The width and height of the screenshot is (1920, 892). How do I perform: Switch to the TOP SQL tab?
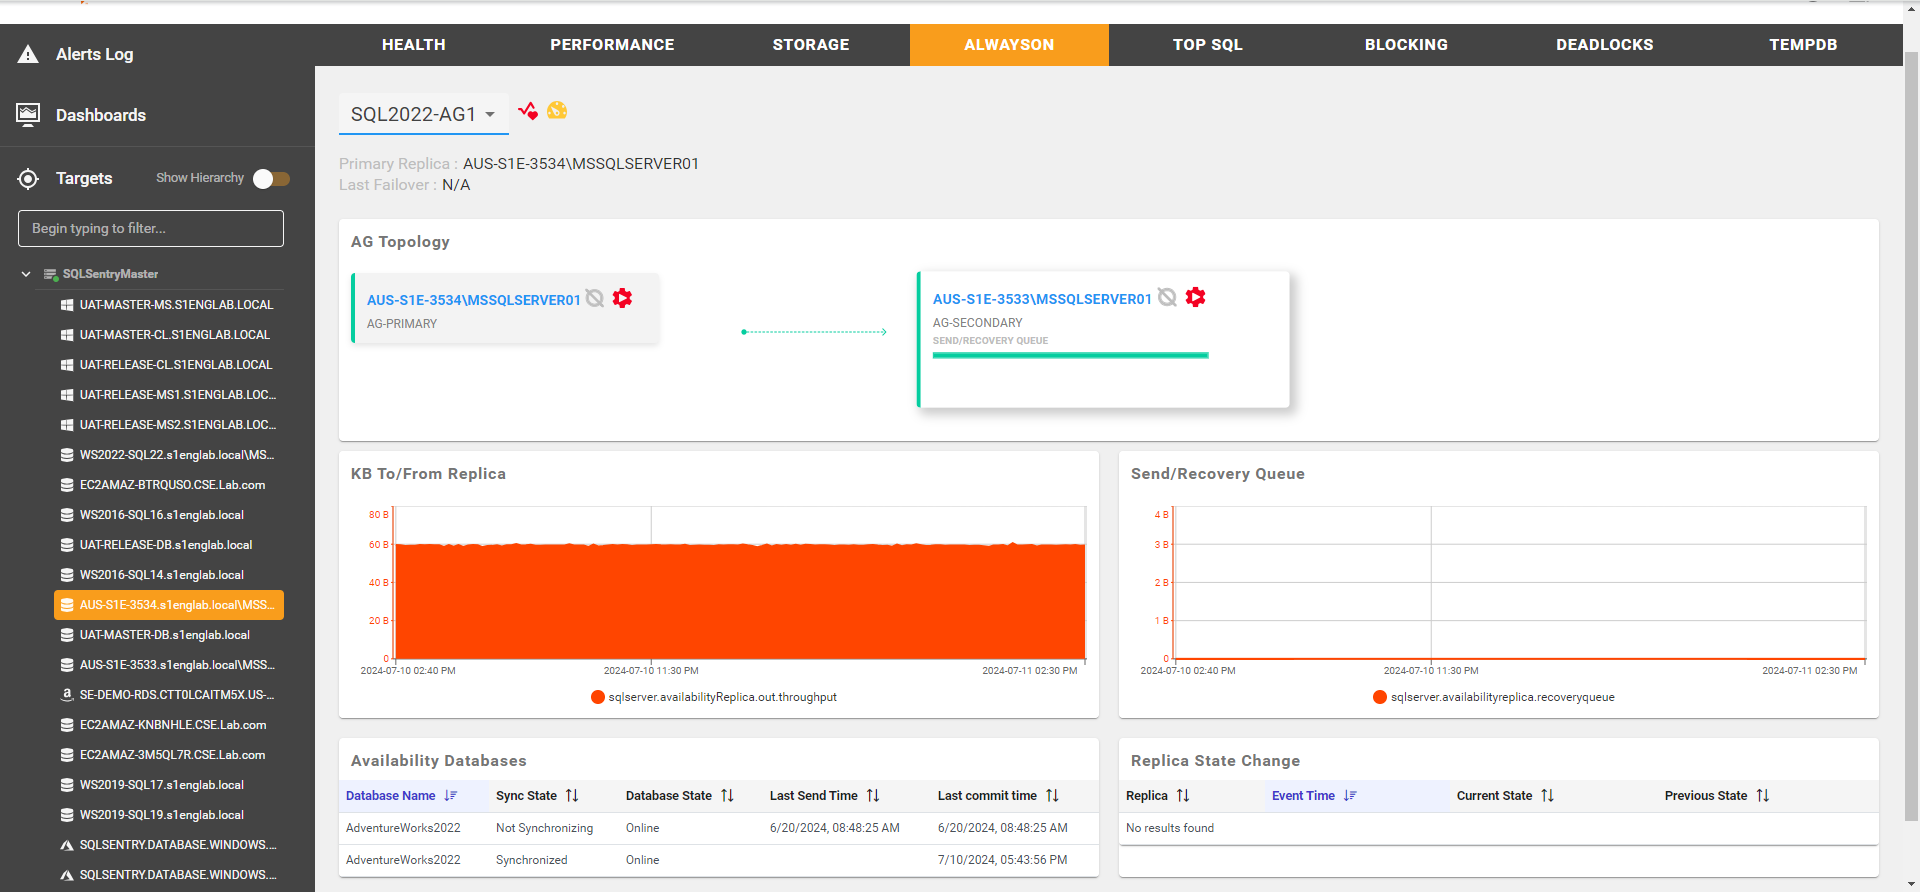1207,45
